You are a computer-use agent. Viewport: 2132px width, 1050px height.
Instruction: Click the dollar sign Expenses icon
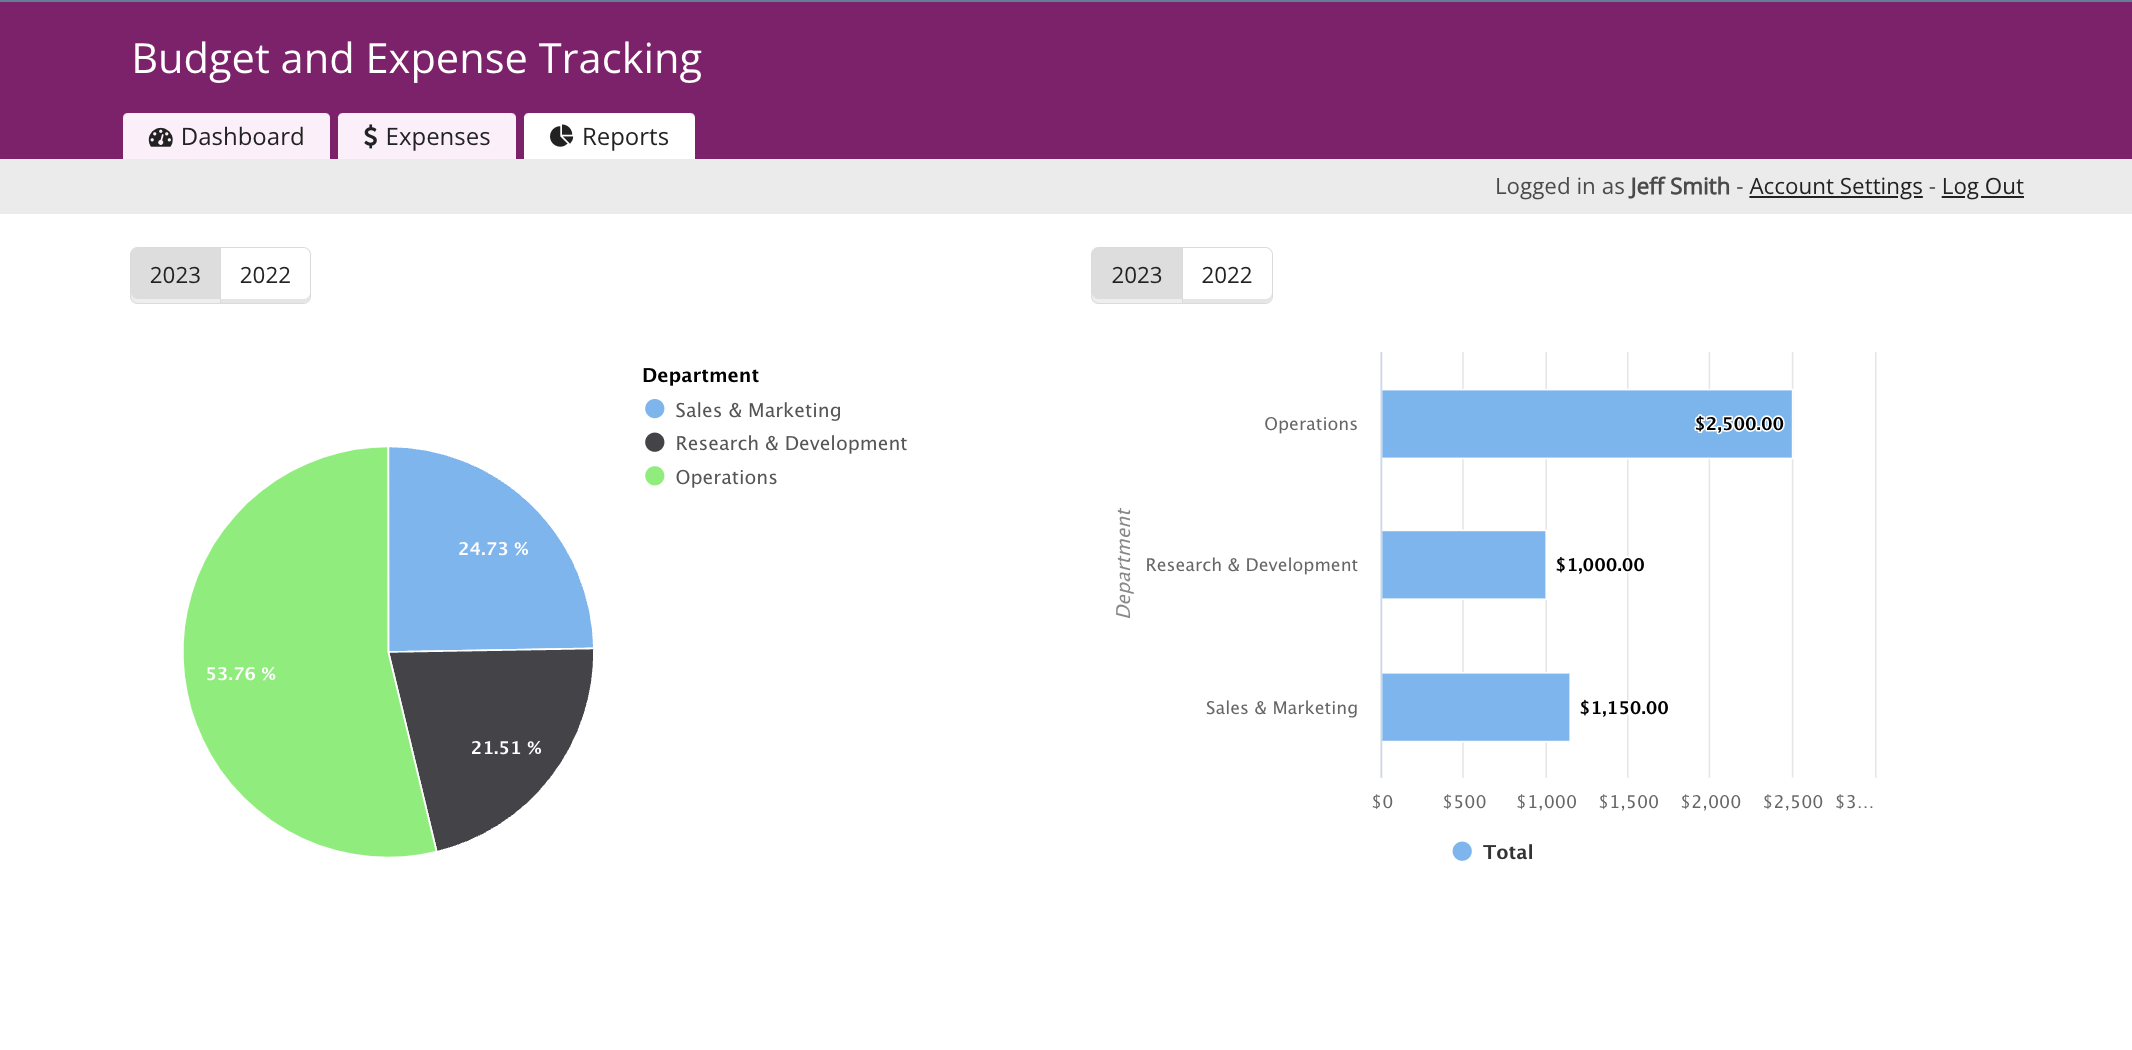(x=370, y=137)
